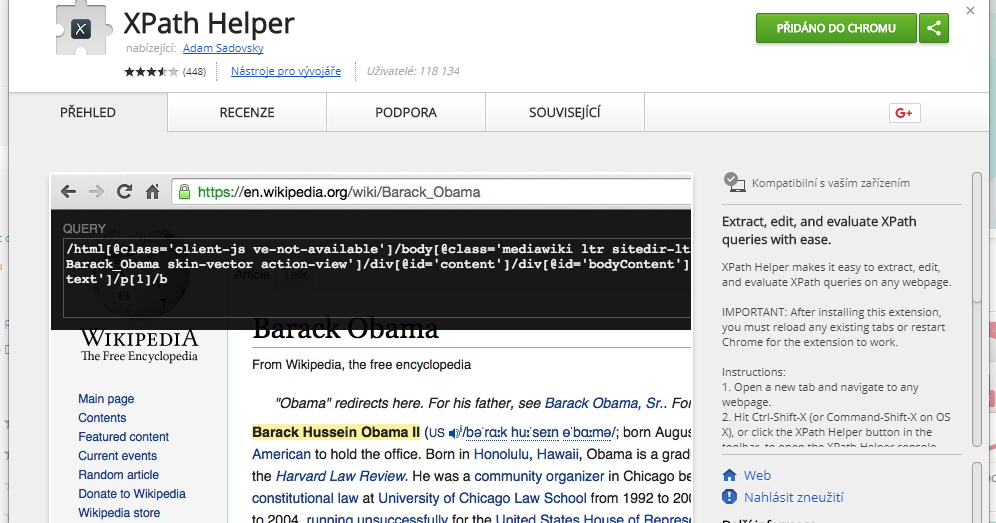
Task: Click the Wikipedia URL address bar
Action: [431, 192]
